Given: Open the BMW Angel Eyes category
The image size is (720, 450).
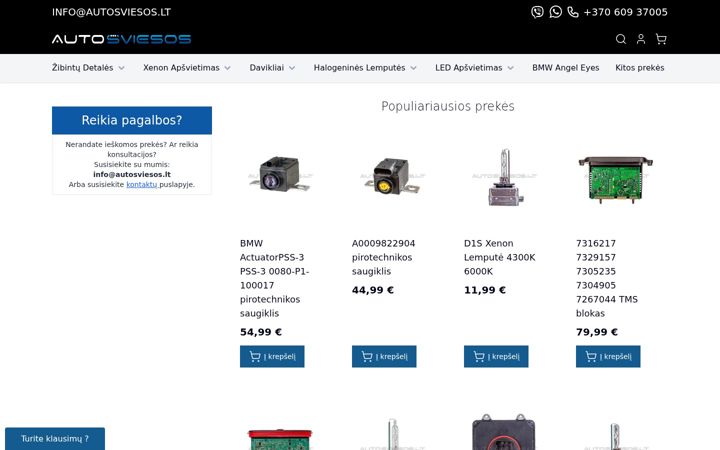Looking at the screenshot, I should click(566, 68).
